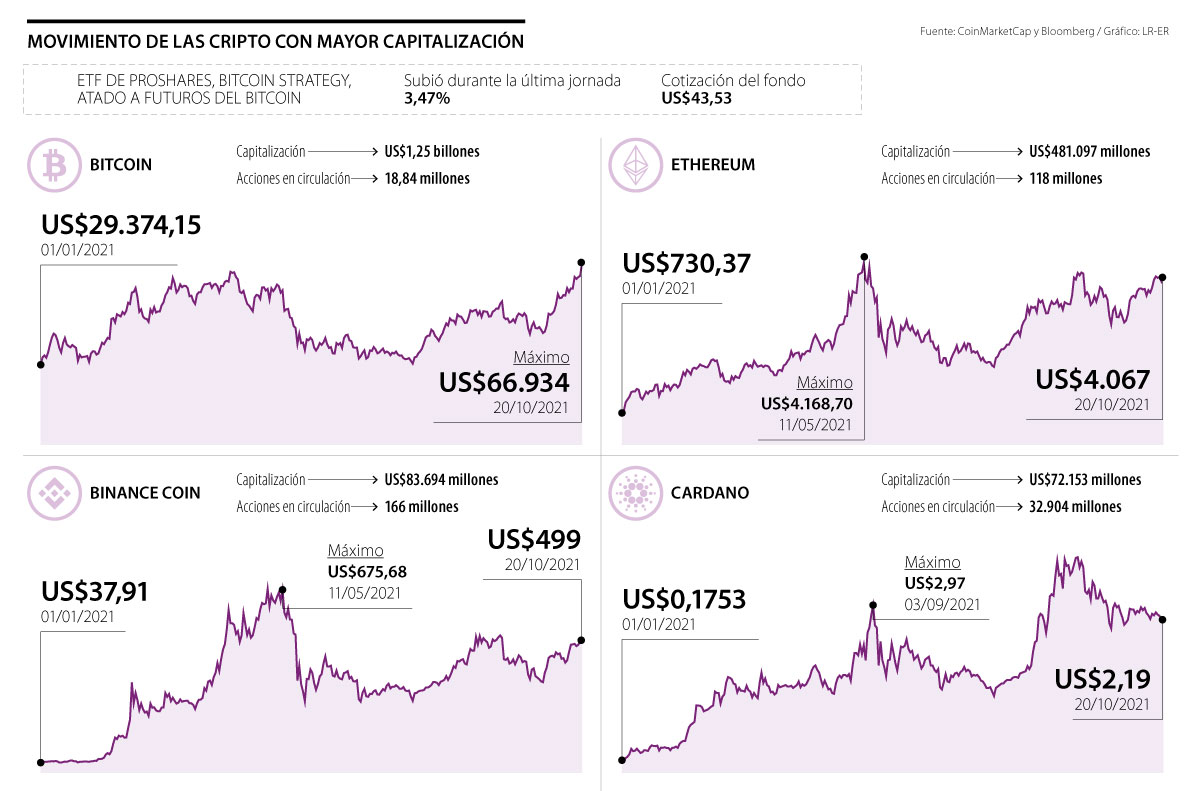This screenshot has height=791, width=1200.
Task: Click the Cardano chart's 20/10/2021 endpoint dot
Action: (1162, 620)
